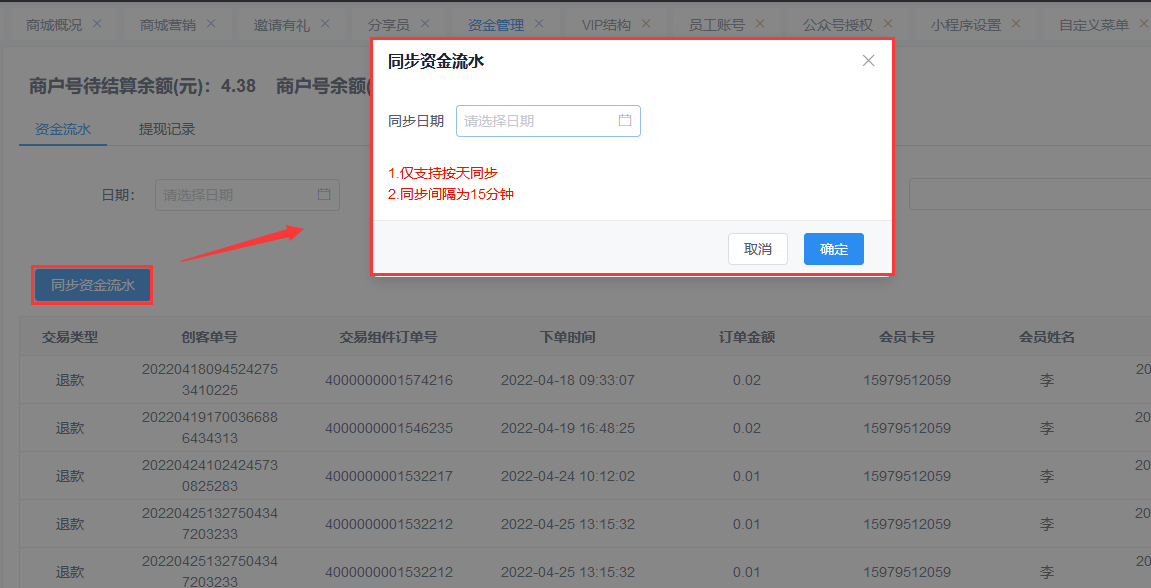Confirm with the 确定 button
The image size is (1151, 588).
(x=833, y=249)
